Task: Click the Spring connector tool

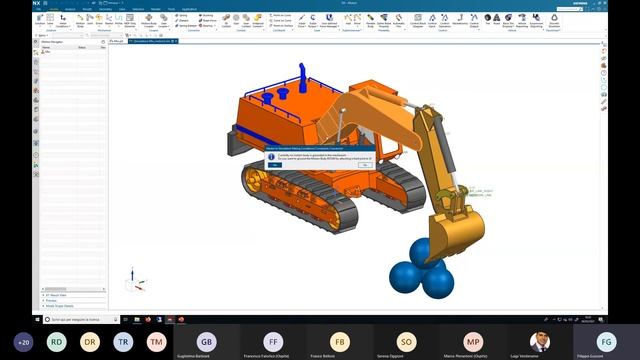Action: click(x=181, y=16)
